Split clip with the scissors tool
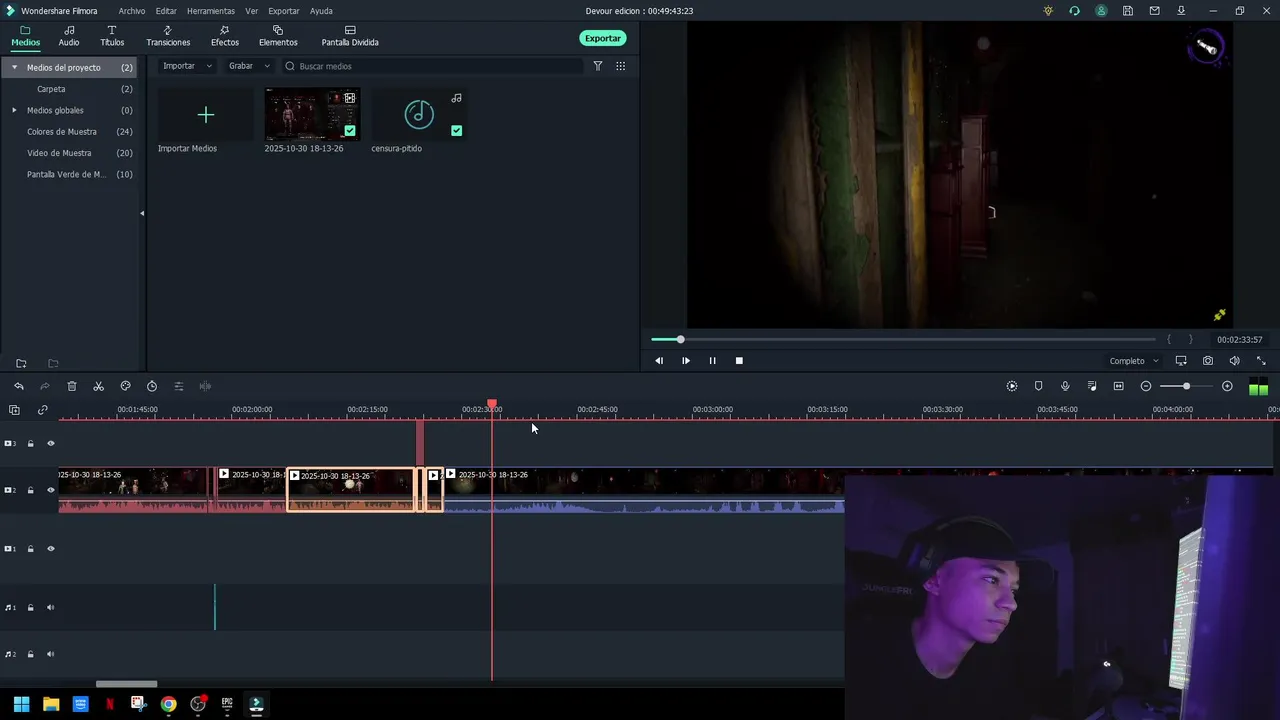This screenshot has height=720, width=1280. click(98, 386)
